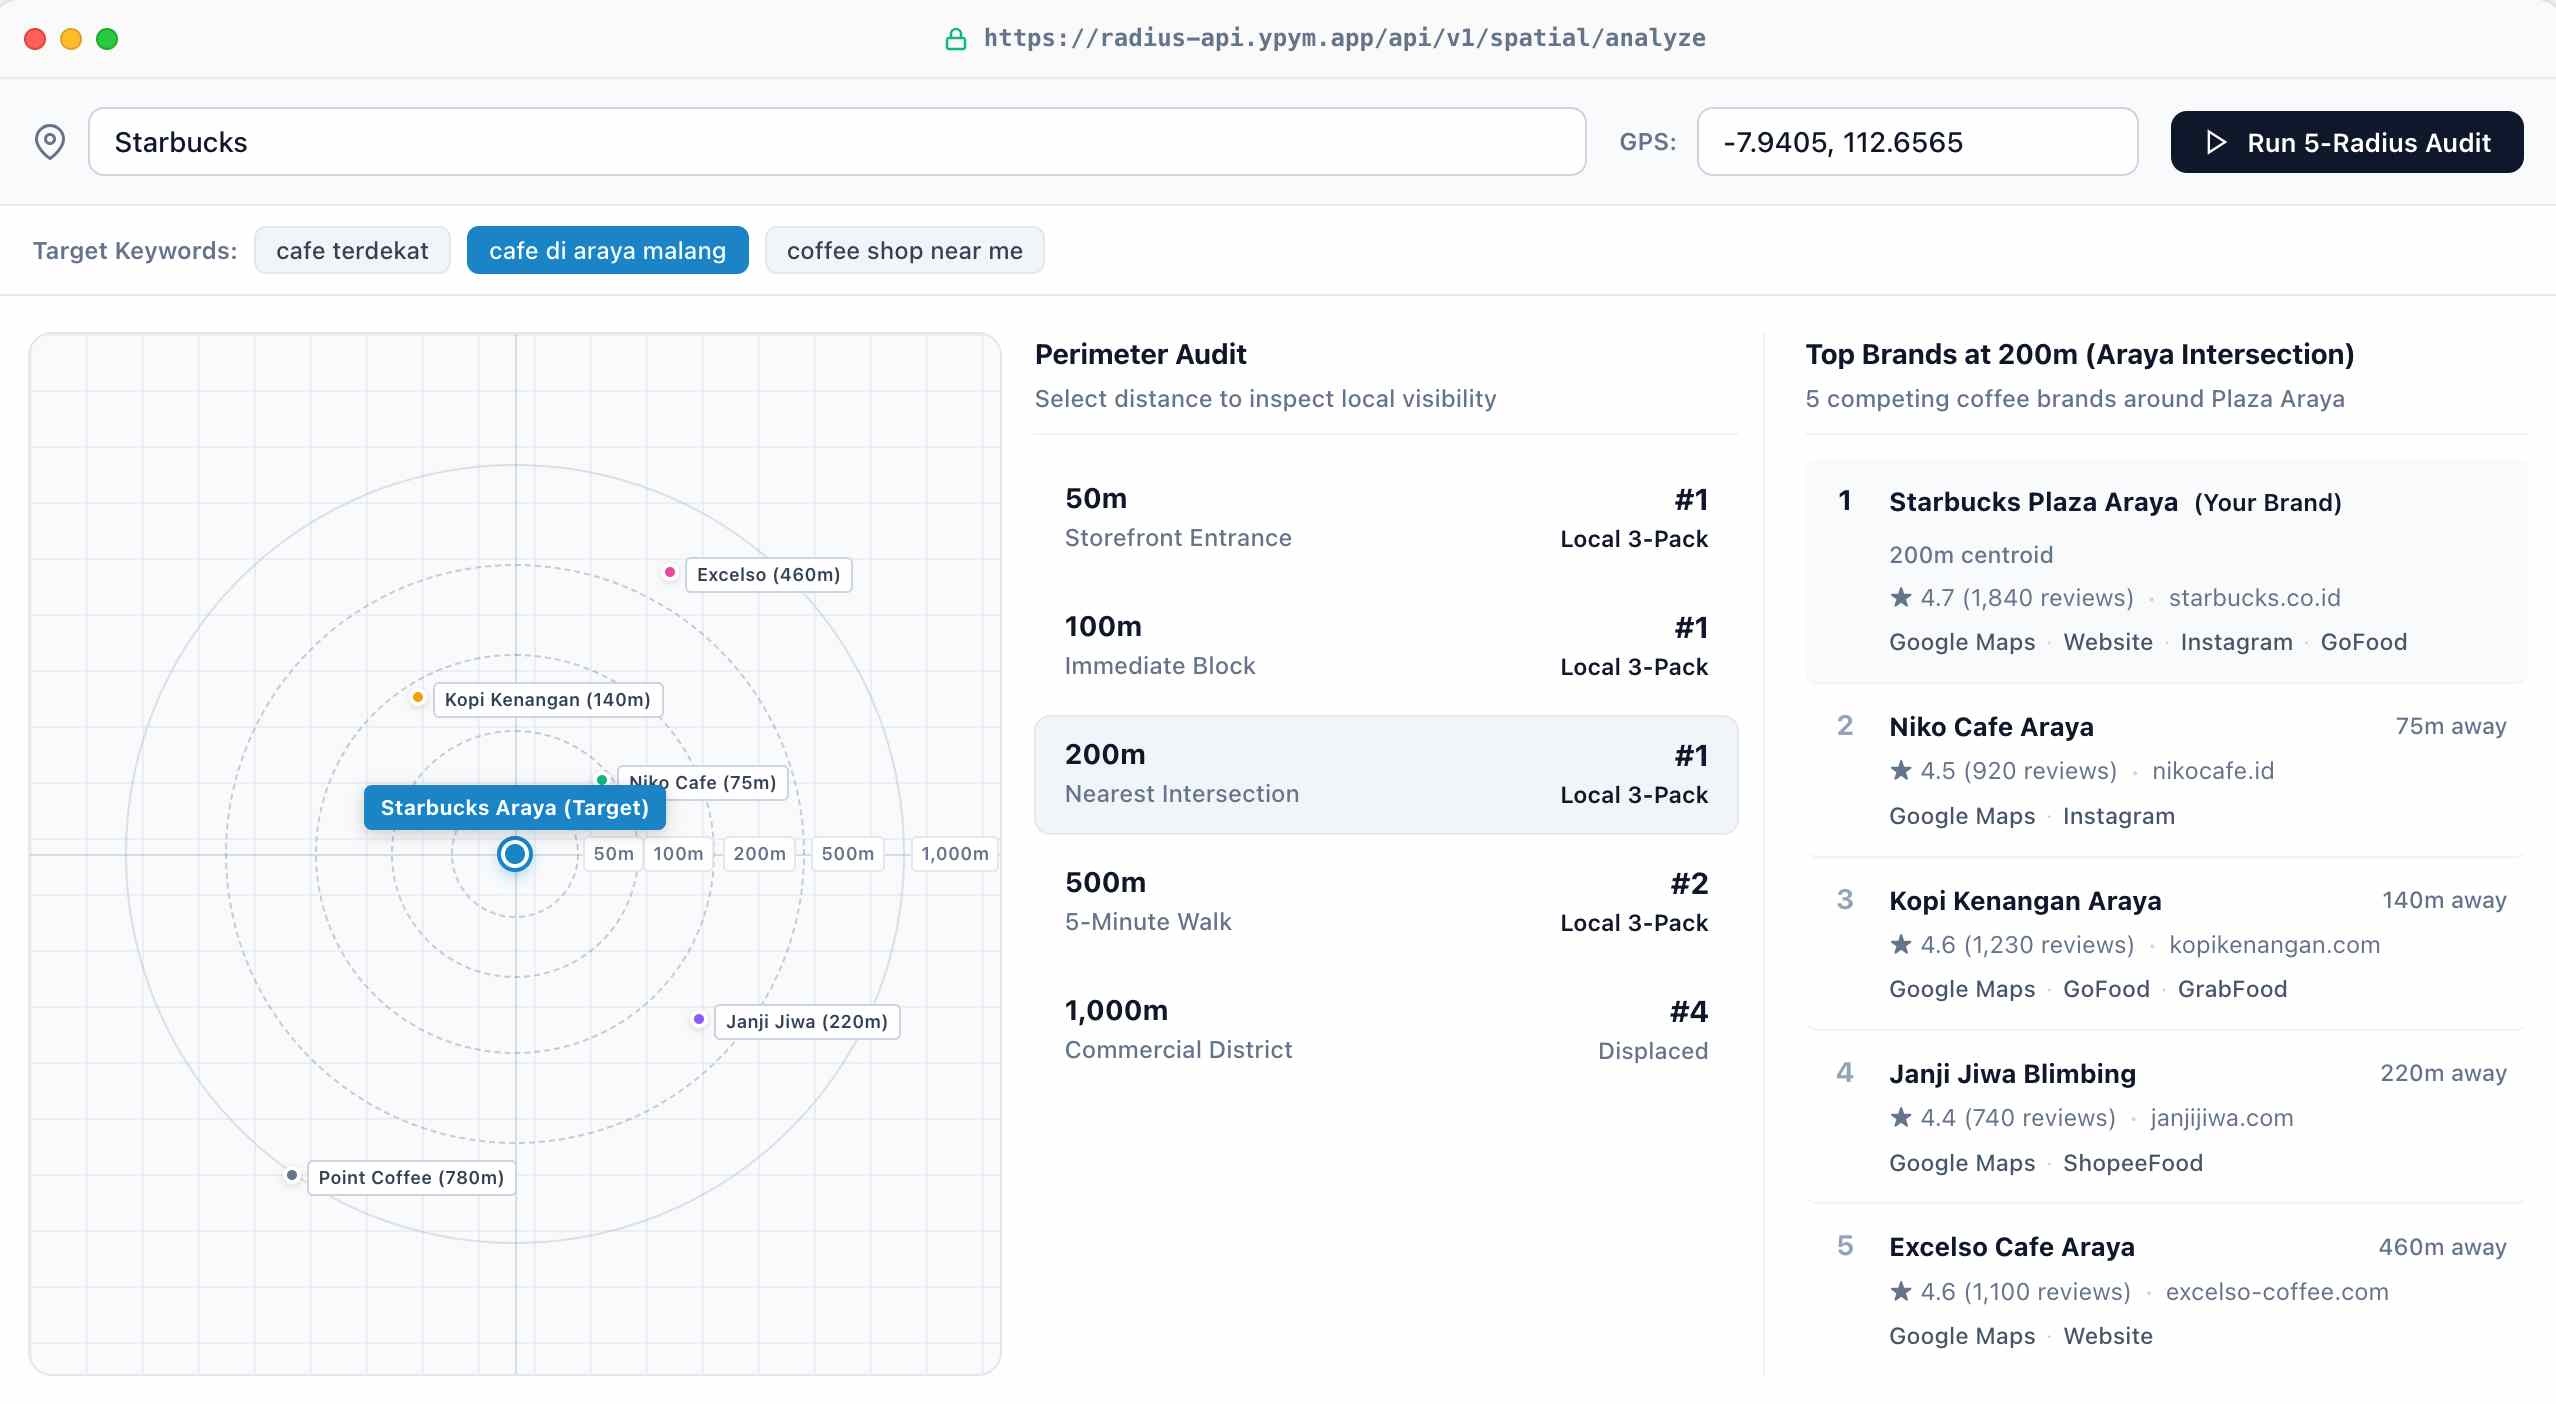
Task: Click the gray Point Coffee map dot
Action: [x=292, y=1175]
